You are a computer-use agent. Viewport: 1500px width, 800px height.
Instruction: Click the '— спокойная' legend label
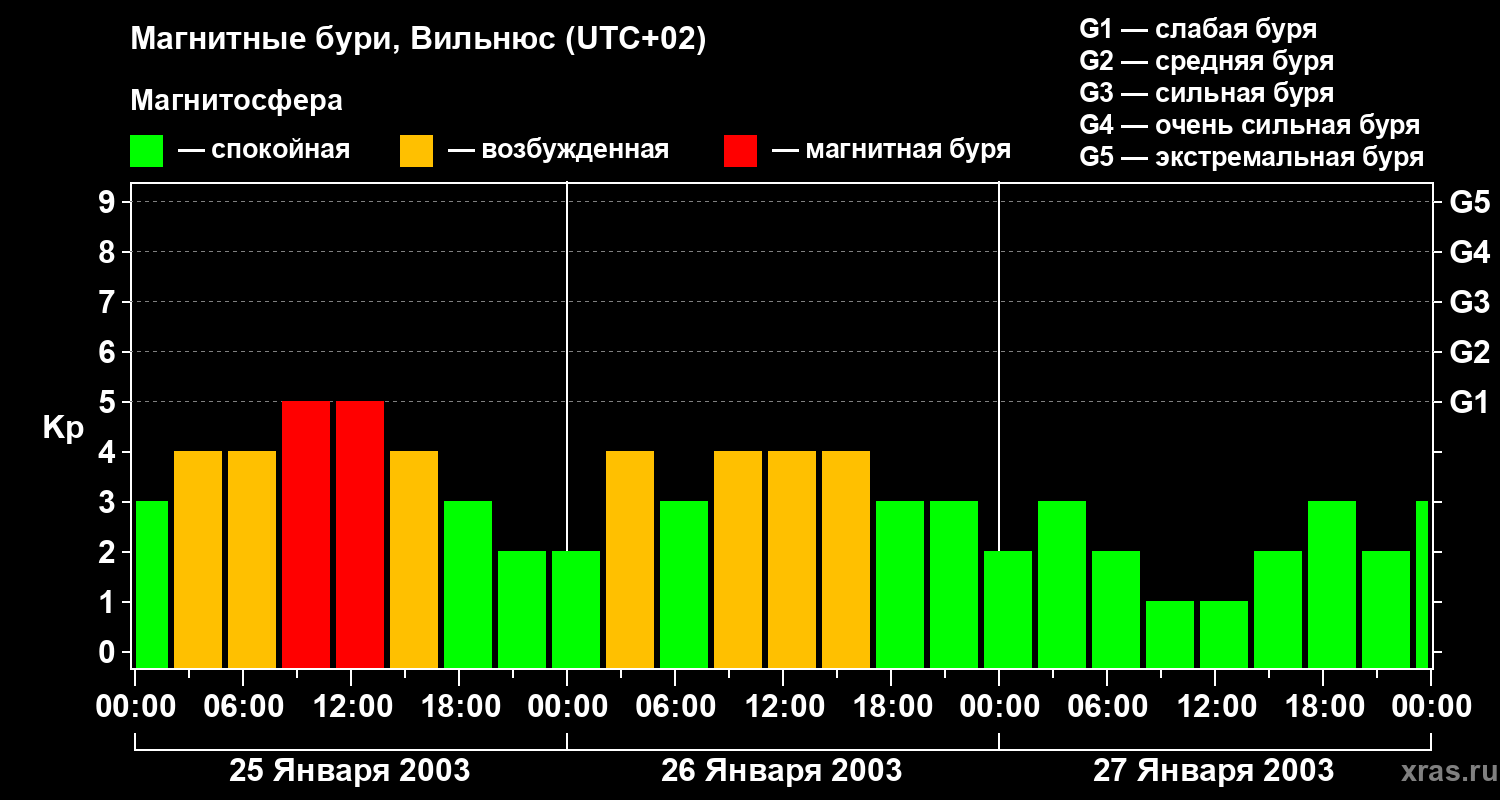[x=264, y=150]
